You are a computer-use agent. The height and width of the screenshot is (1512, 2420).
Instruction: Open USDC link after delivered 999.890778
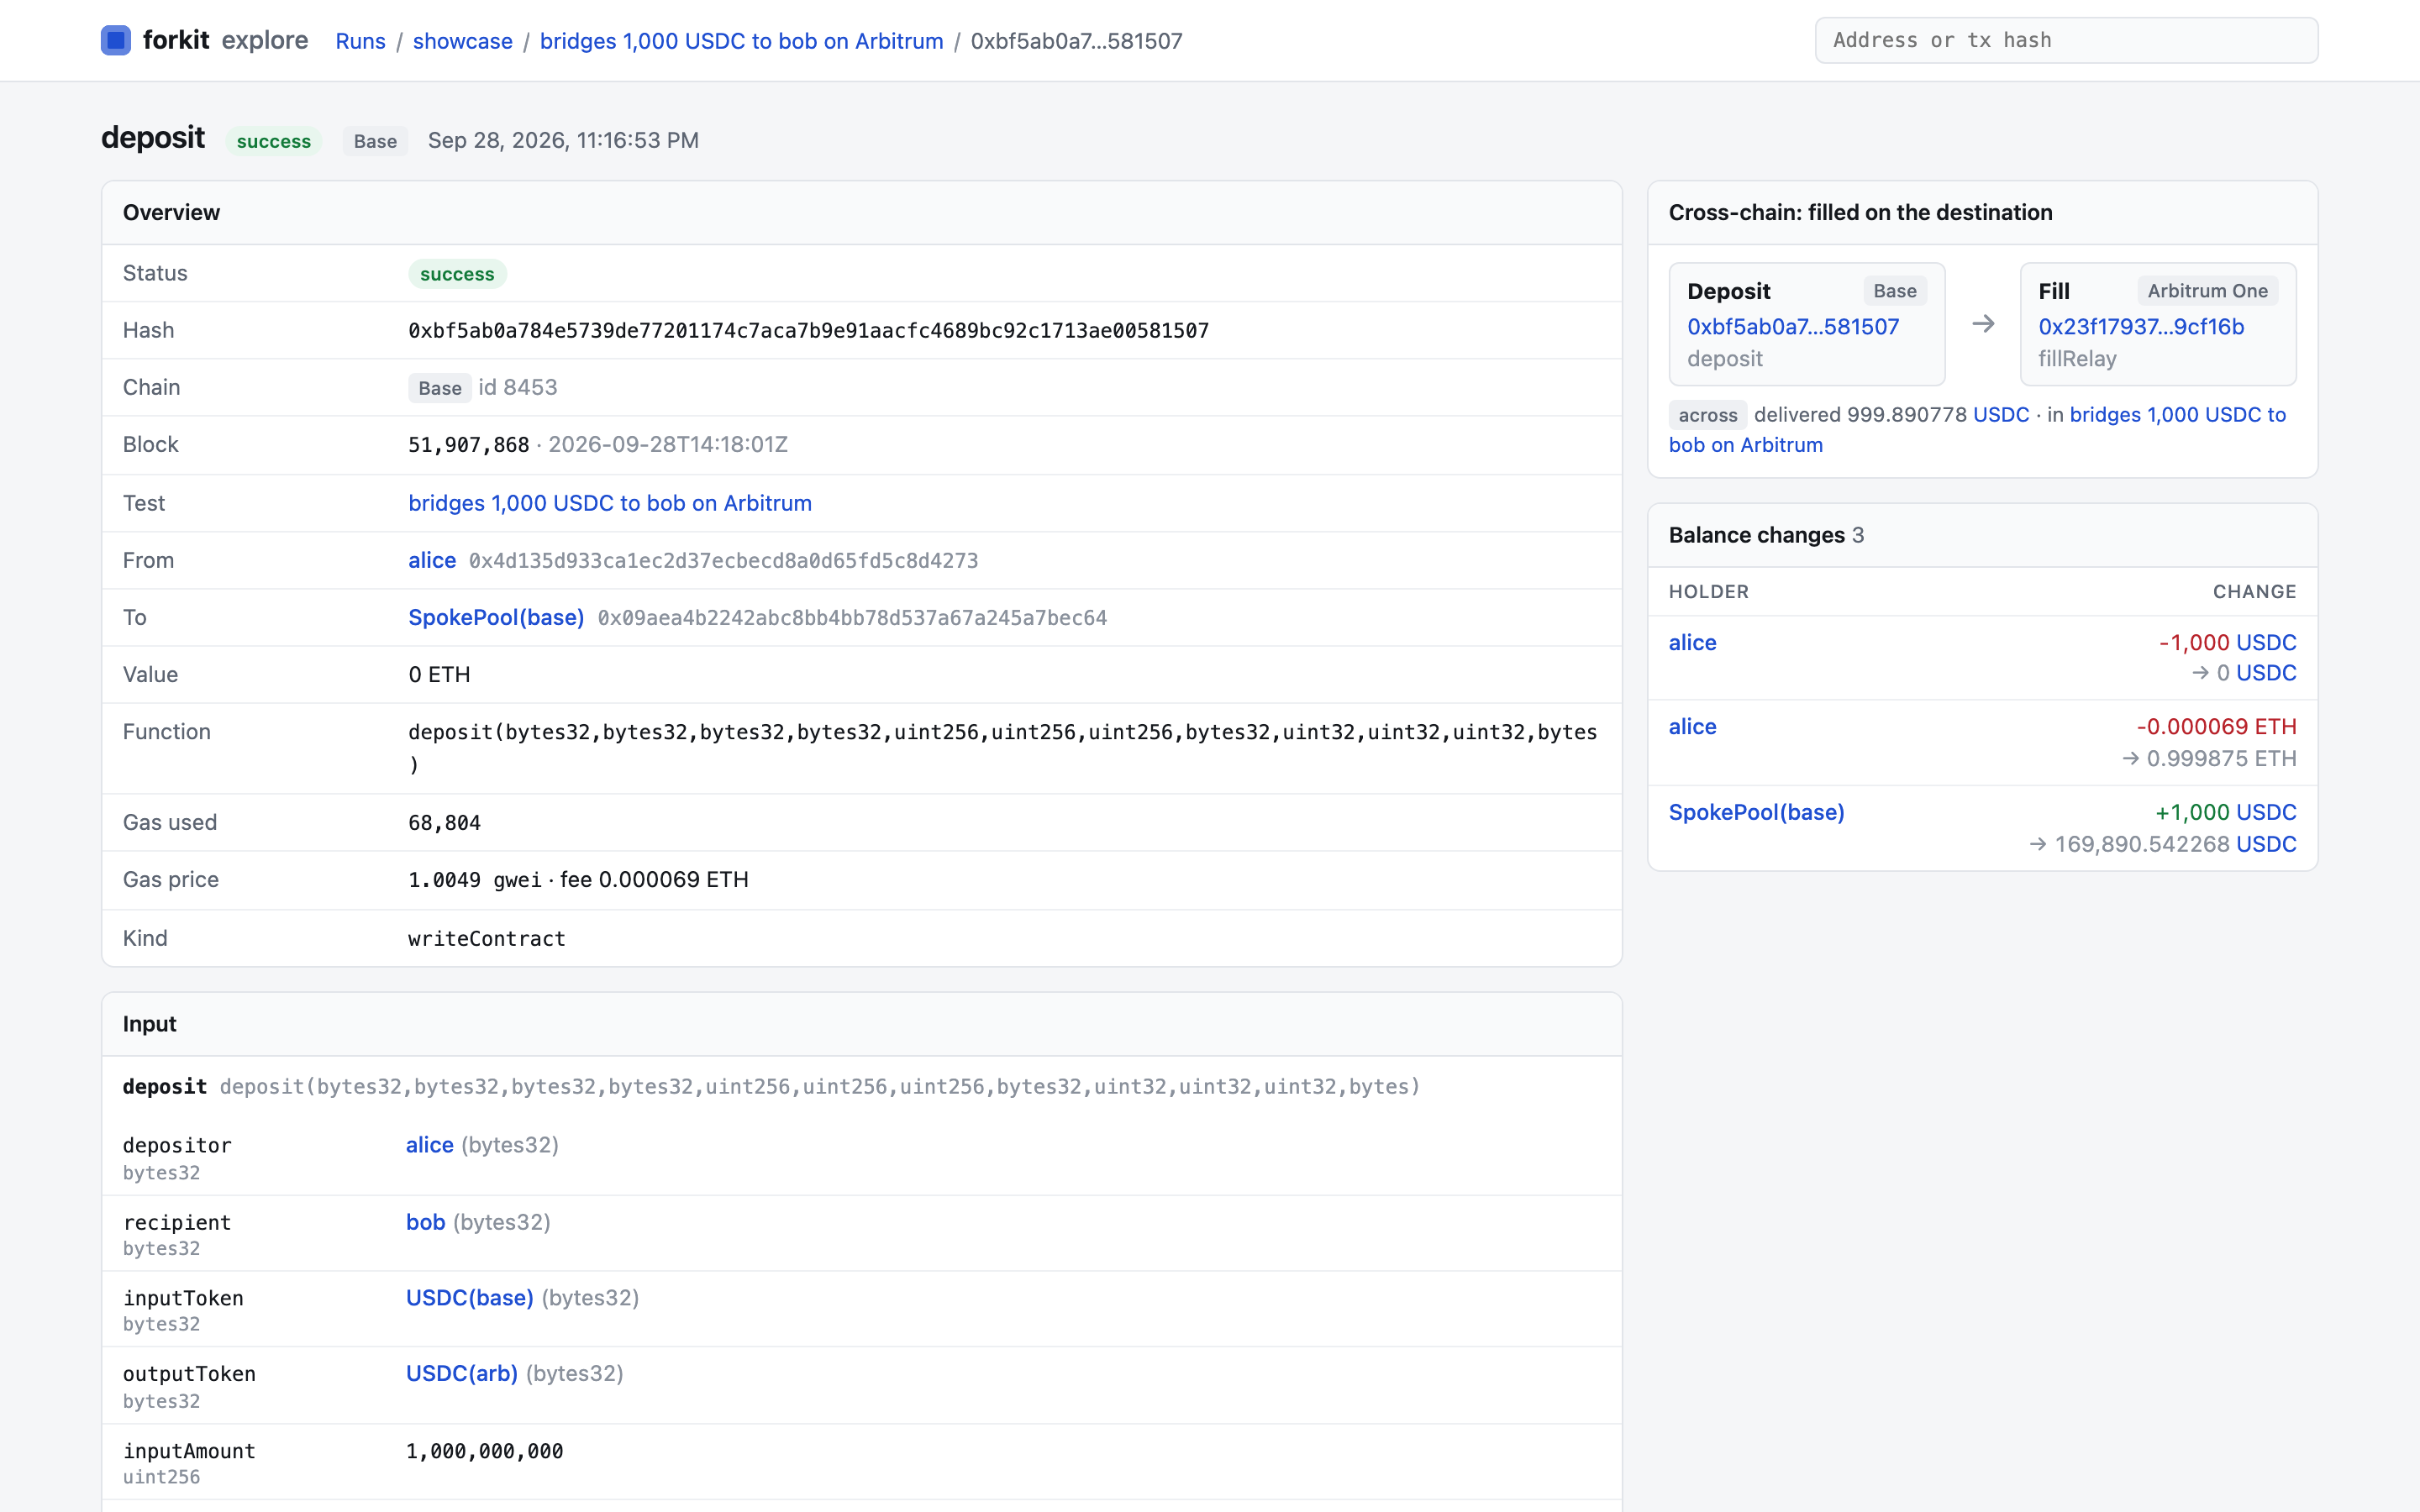(2000, 415)
